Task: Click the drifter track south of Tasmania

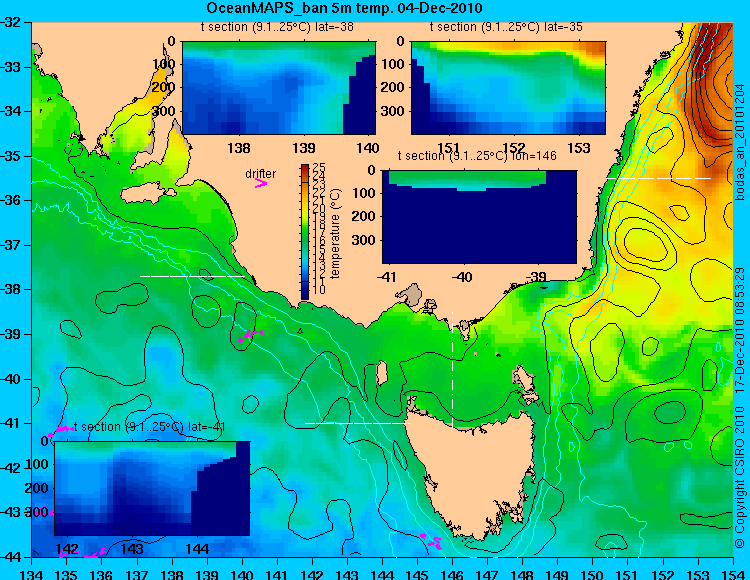Action: click(431, 542)
